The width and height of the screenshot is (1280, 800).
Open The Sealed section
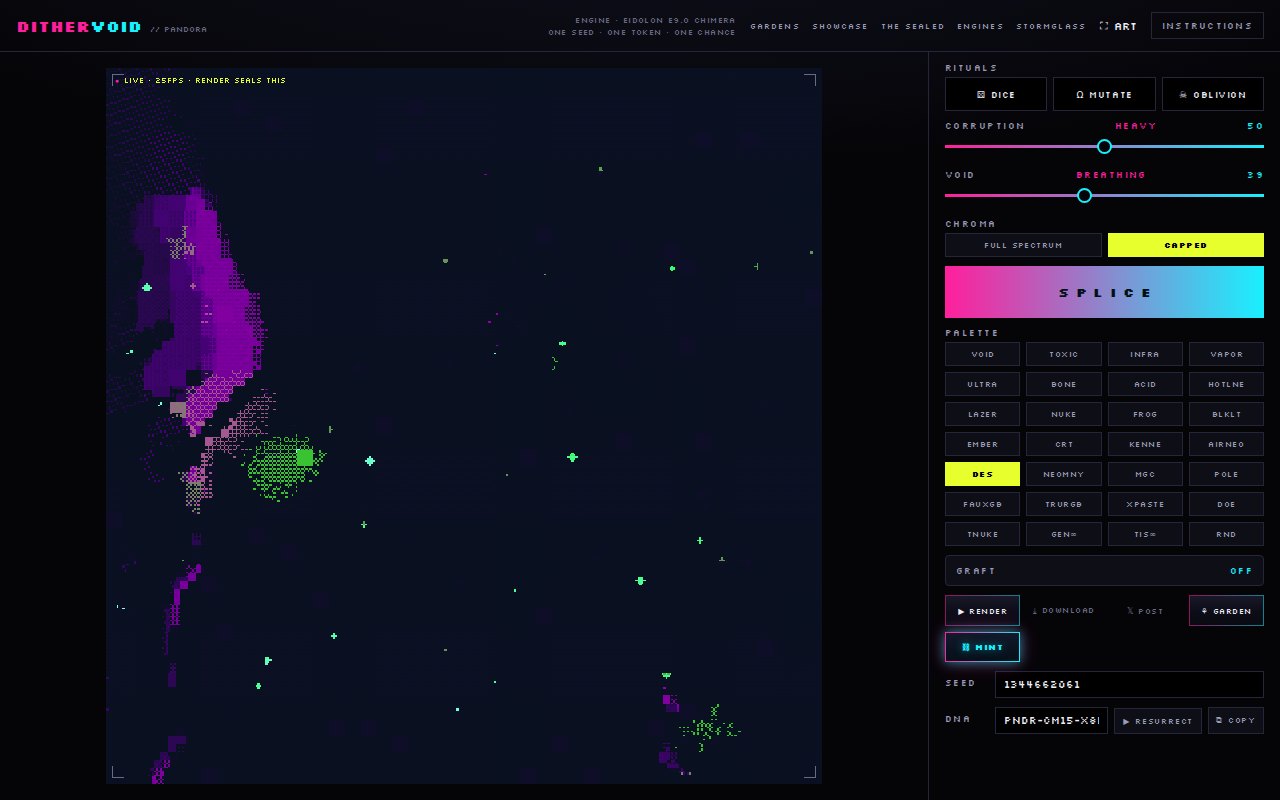point(913,26)
